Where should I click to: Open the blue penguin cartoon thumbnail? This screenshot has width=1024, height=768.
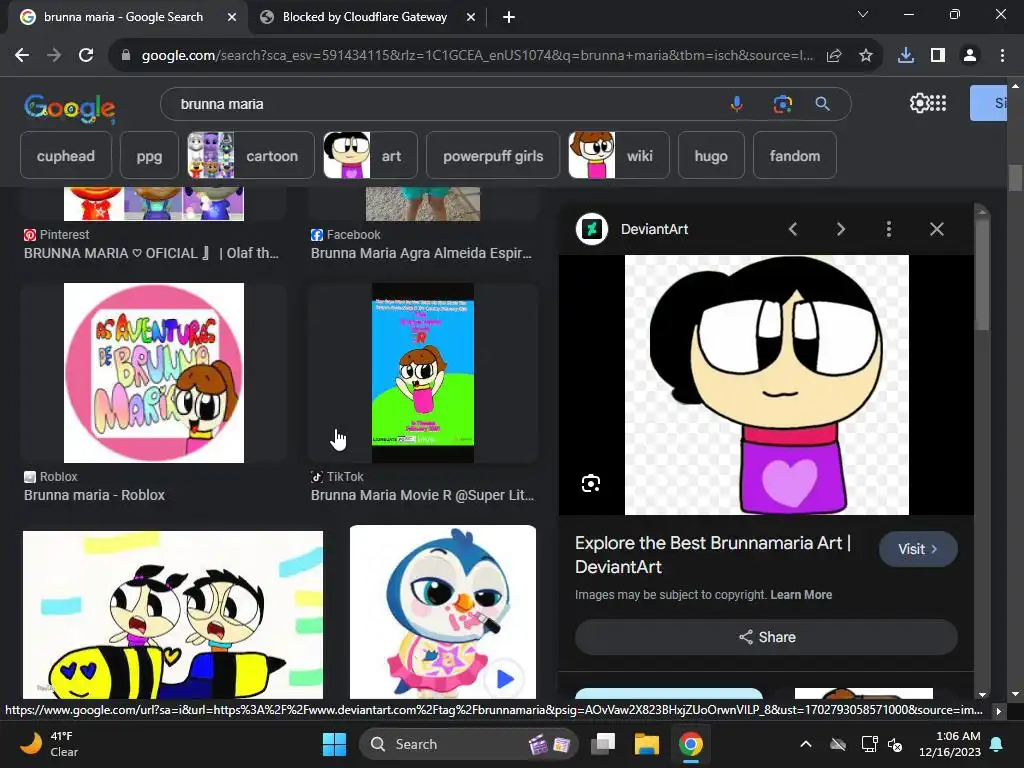tap(443, 612)
